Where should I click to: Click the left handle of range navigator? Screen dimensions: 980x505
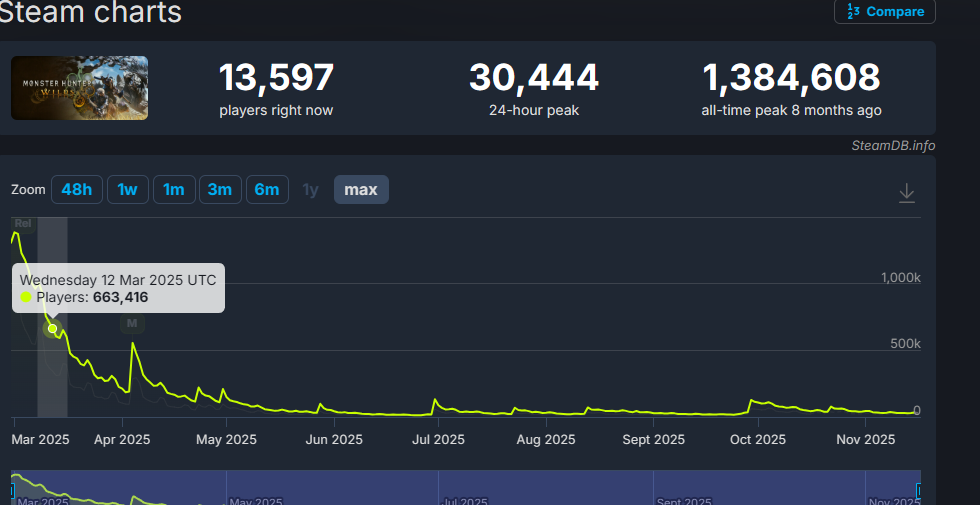point(12,491)
